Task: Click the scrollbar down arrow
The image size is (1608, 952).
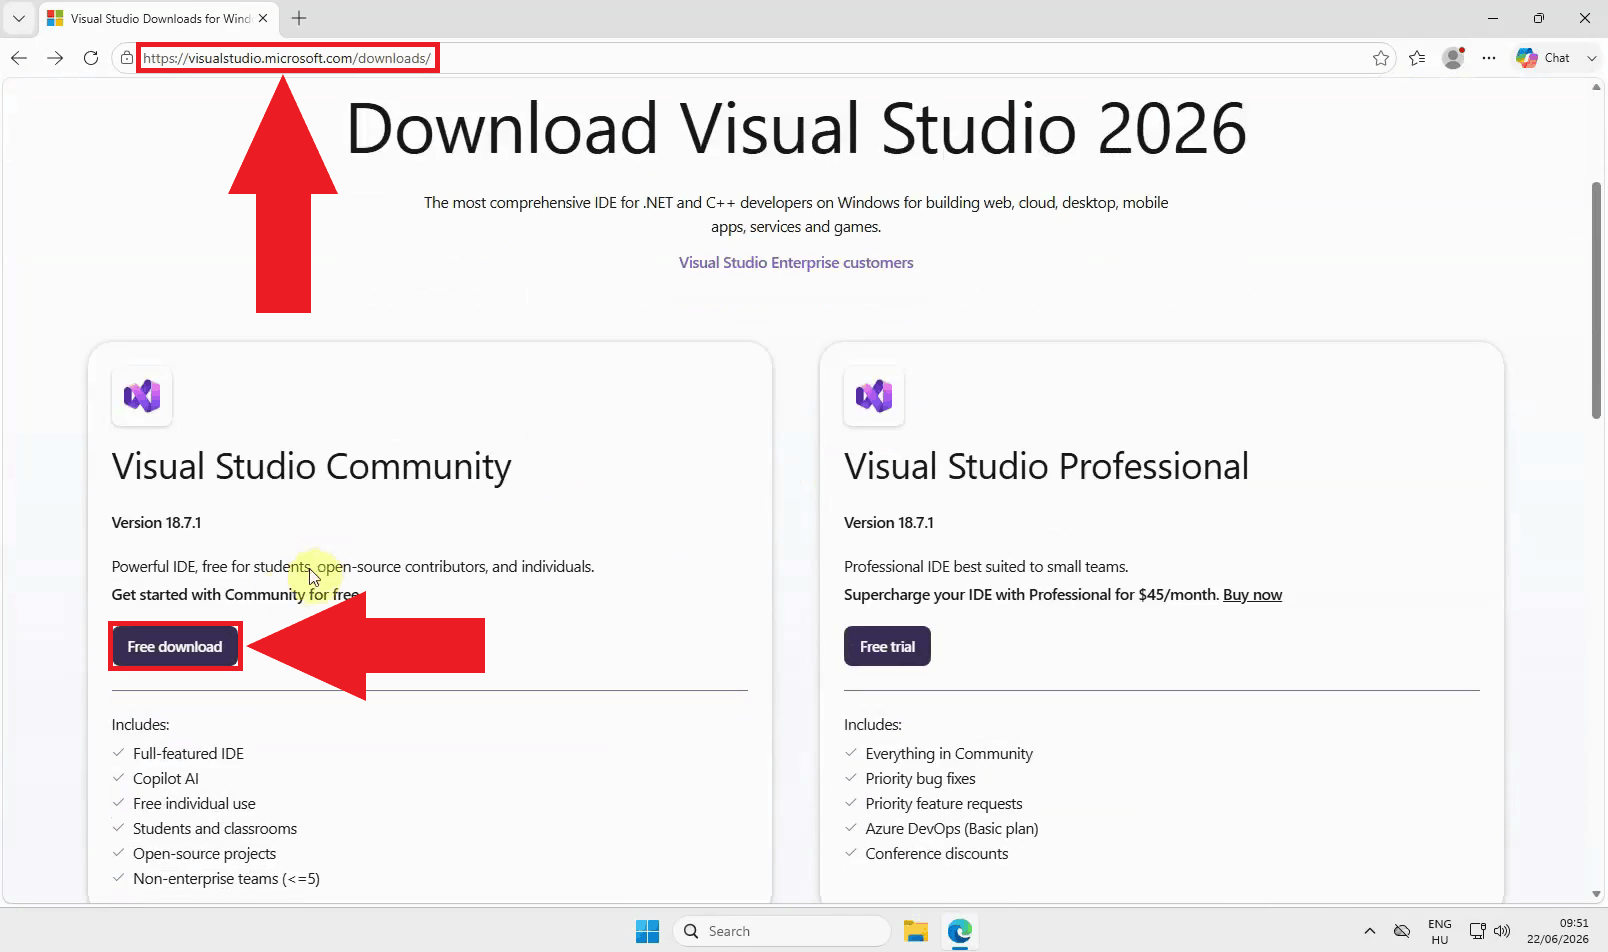Action: pyautogui.click(x=1596, y=894)
